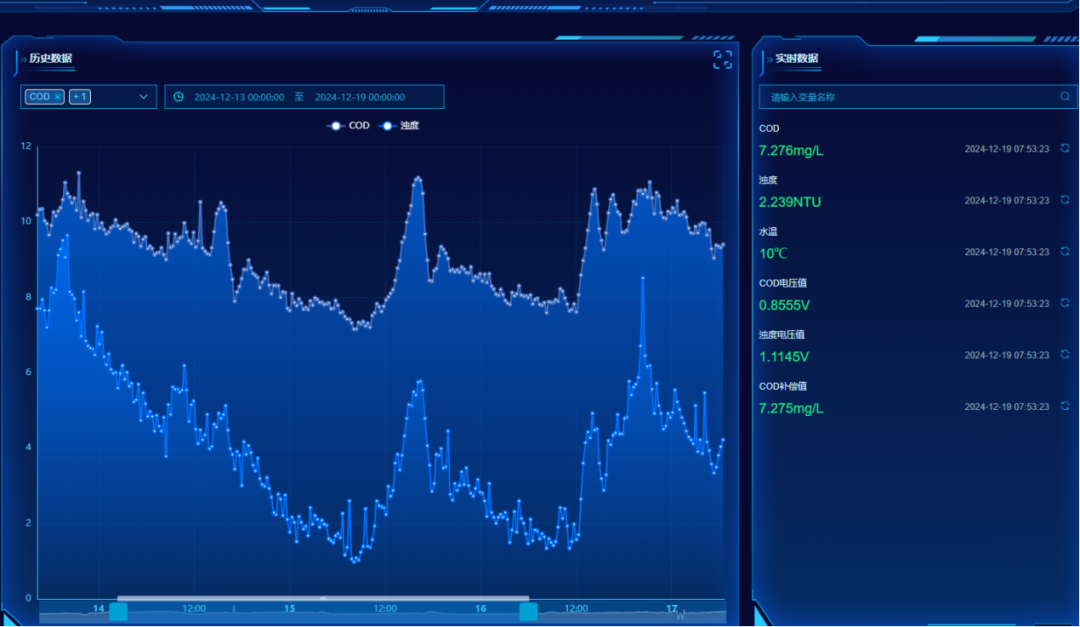Screen dimensions: 1080x627
Task: Refresh the 浊度 real-time reading
Action: [1065, 200]
